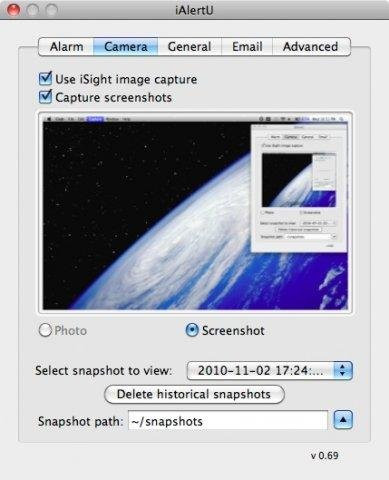Image resolution: width=389 pixels, height=480 pixels.
Task: Click the blue arrow button beside Snapshot path
Action: 343,420
